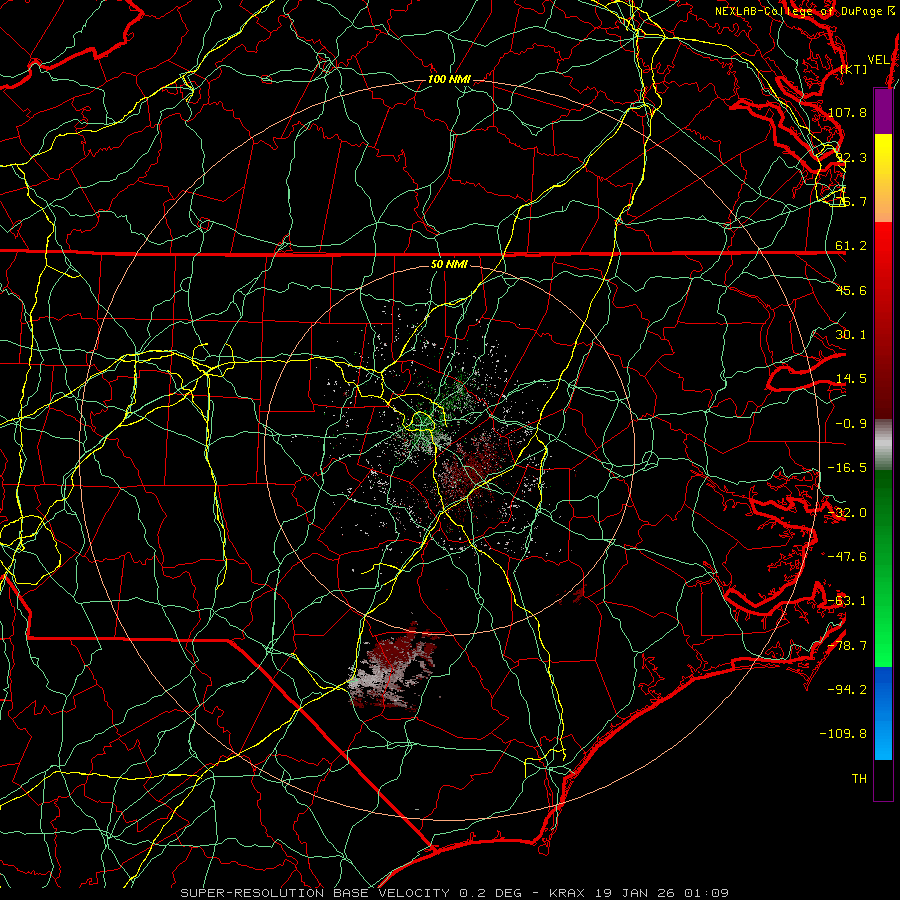Select the -47.6 velocity scale value
The height and width of the screenshot is (900, 900).
[x=847, y=557]
